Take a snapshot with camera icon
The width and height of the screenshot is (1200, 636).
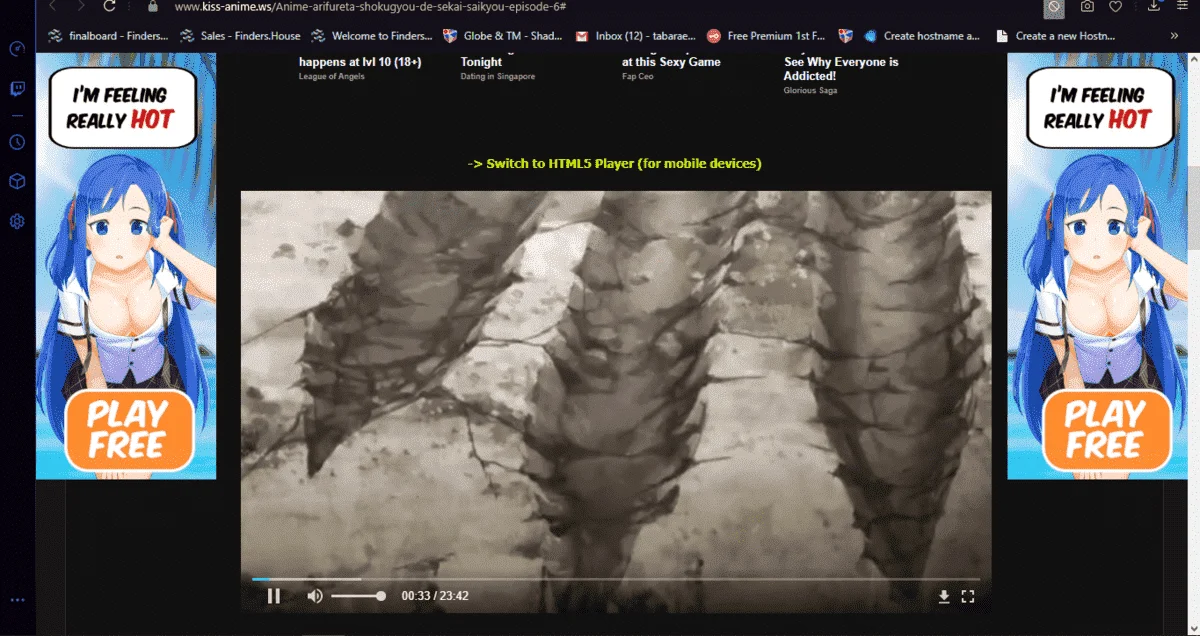tap(1087, 7)
